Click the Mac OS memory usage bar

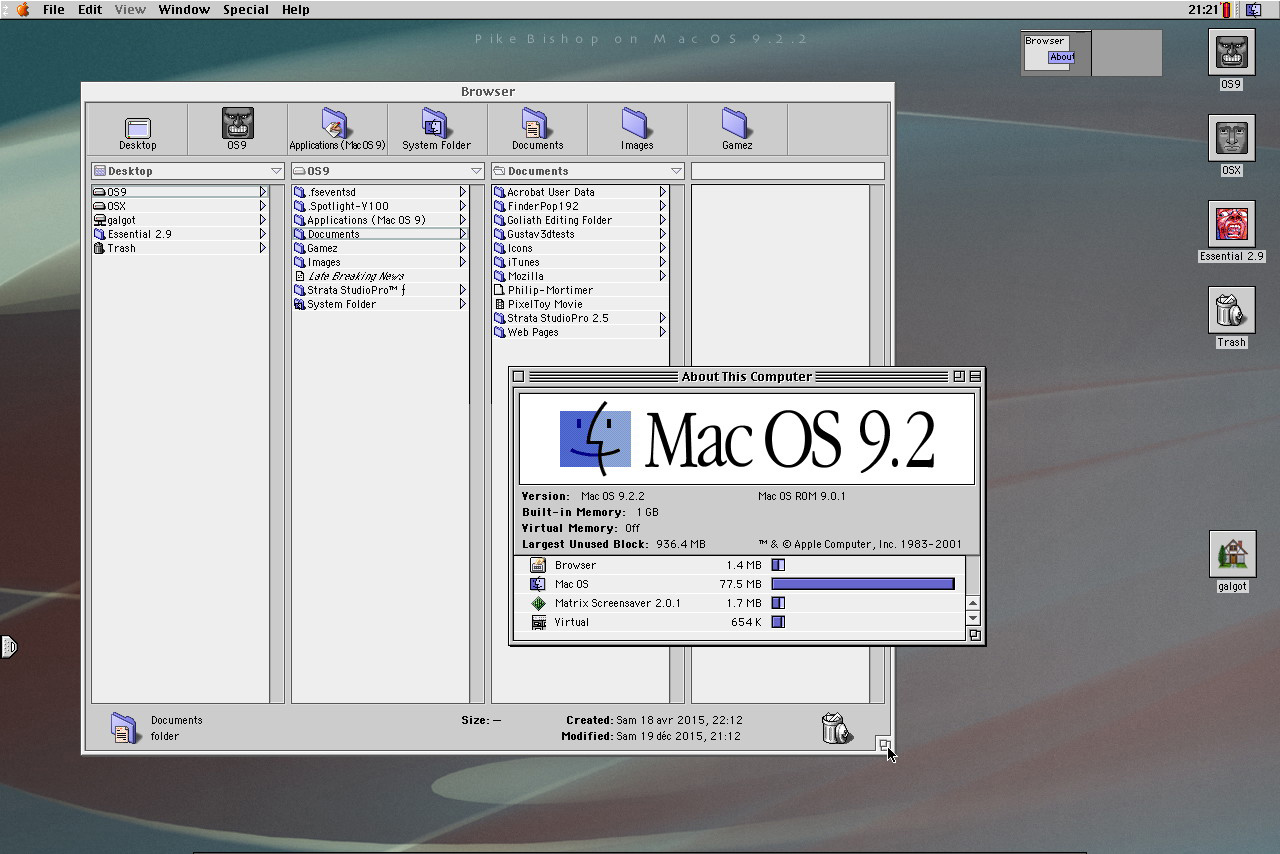coord(863,584)
